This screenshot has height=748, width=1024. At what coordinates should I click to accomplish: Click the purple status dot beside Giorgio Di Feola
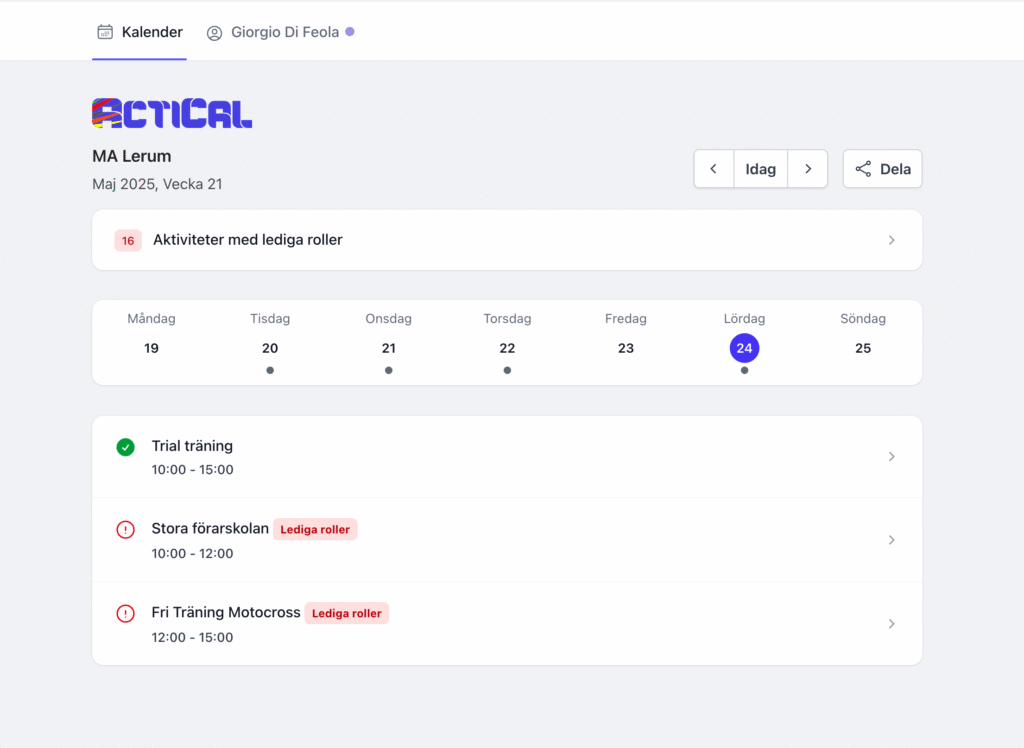pos(350,31)
